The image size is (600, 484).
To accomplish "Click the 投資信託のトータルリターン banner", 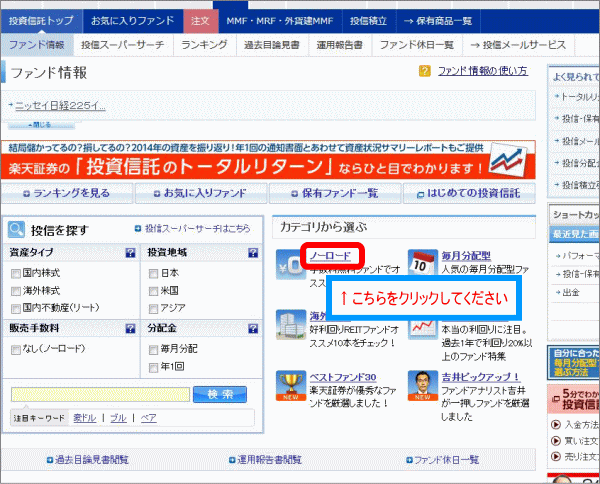I will [268, 160].
